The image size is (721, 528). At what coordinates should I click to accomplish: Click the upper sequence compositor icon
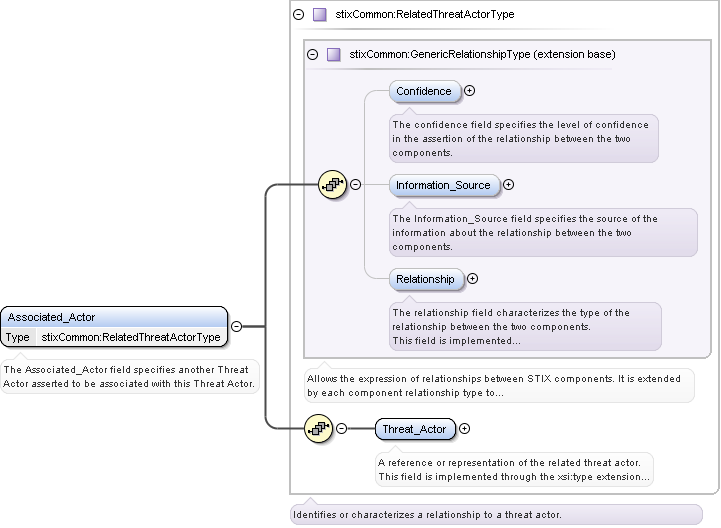(x=331, y=185)
